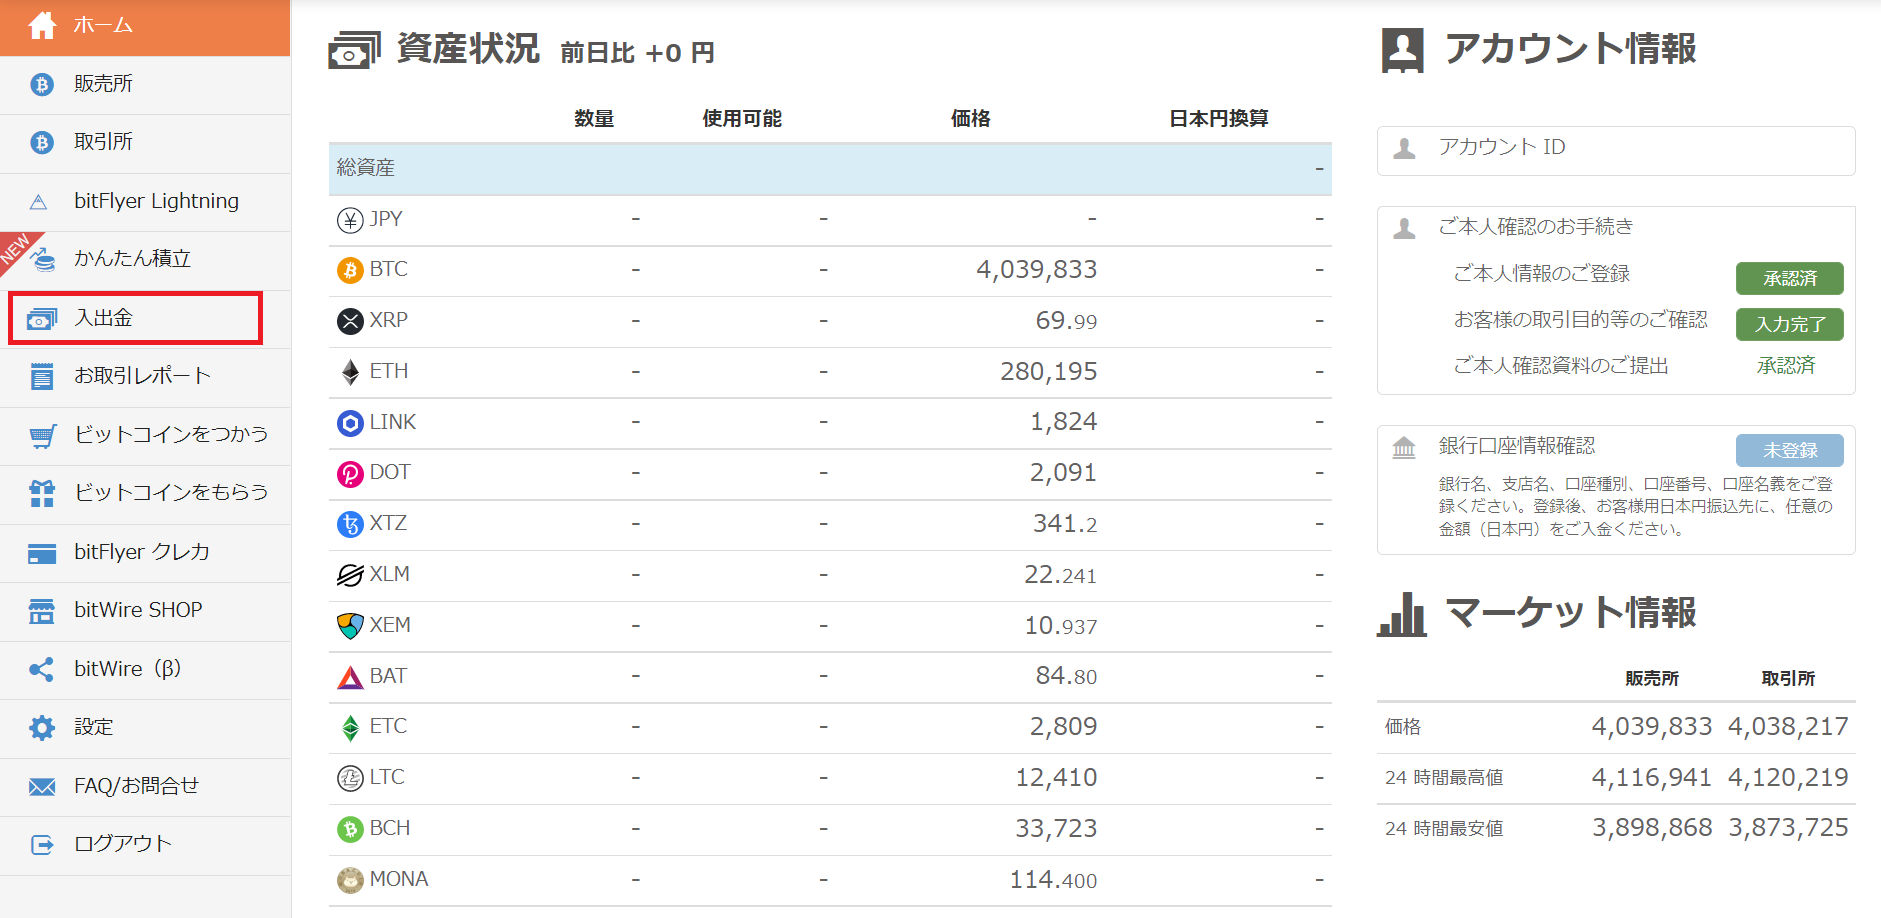1881x918 pixels.
Task: Click the XRP coin icon in asset table
Action: coord(350,321)
